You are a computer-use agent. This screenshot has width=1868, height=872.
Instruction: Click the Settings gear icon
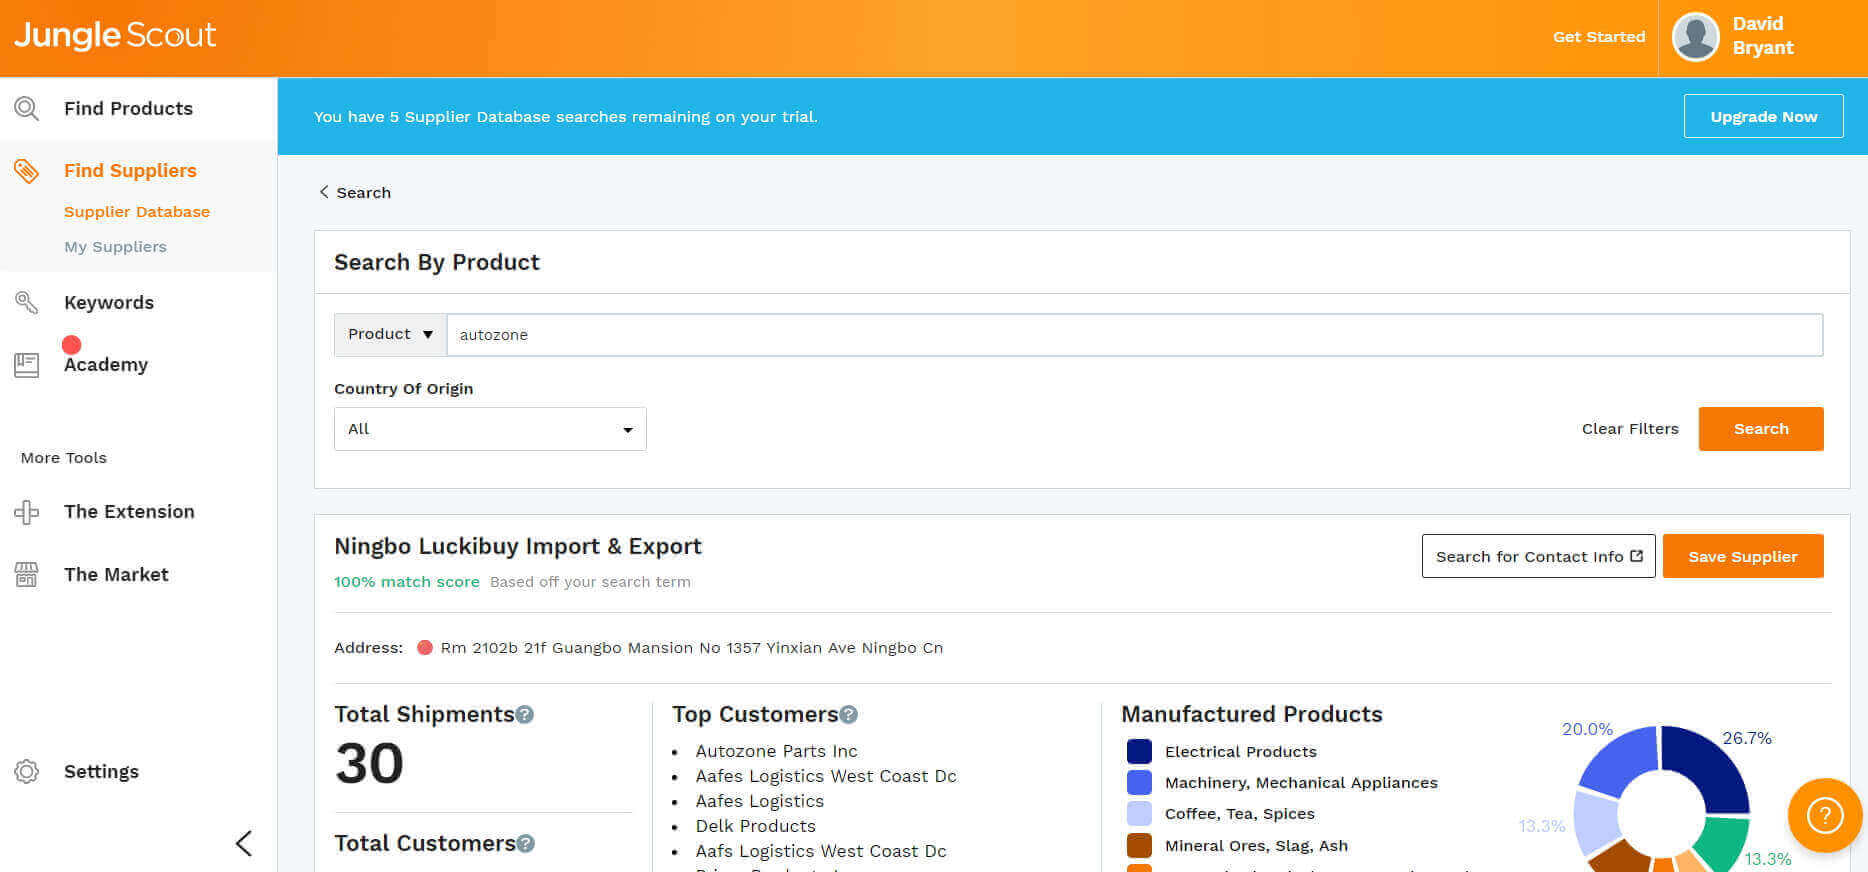pos(27,772)
